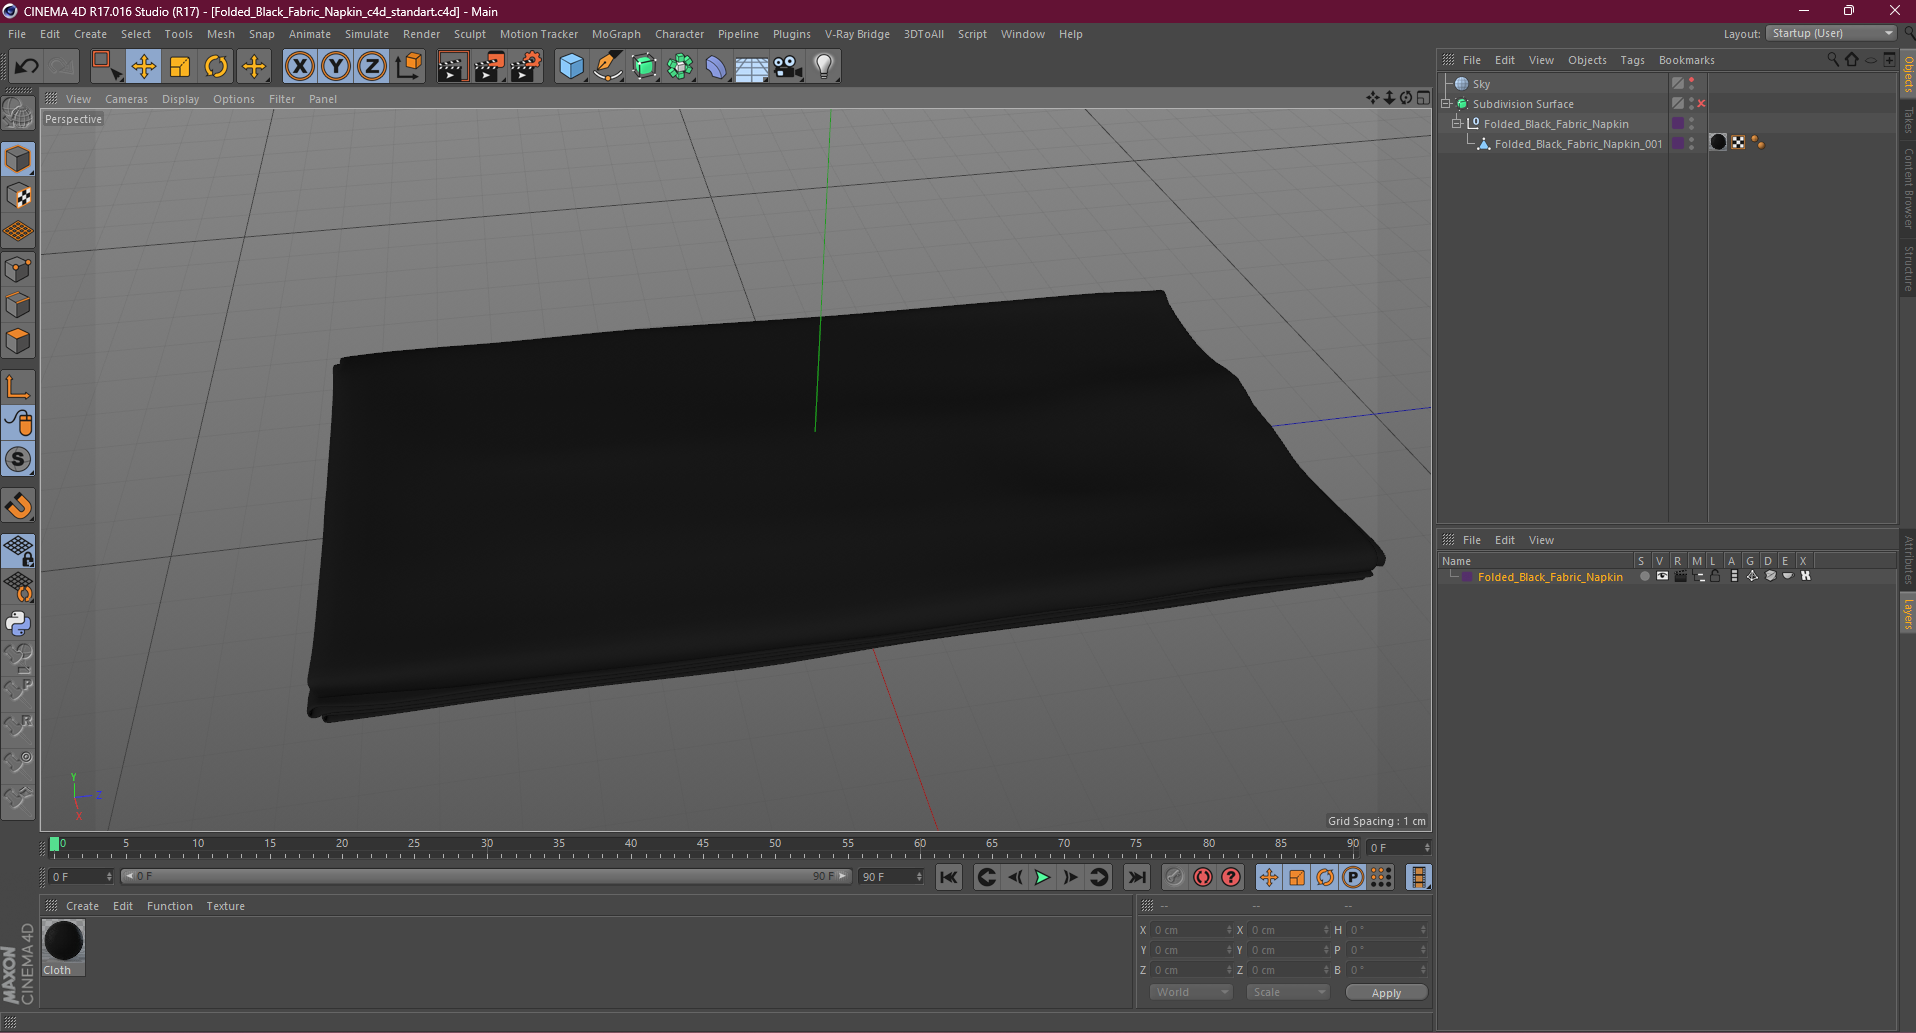Open the Scale mode dropdown
Image resolution: width=1916 pixels, height=1033 pixels.
1287,992
